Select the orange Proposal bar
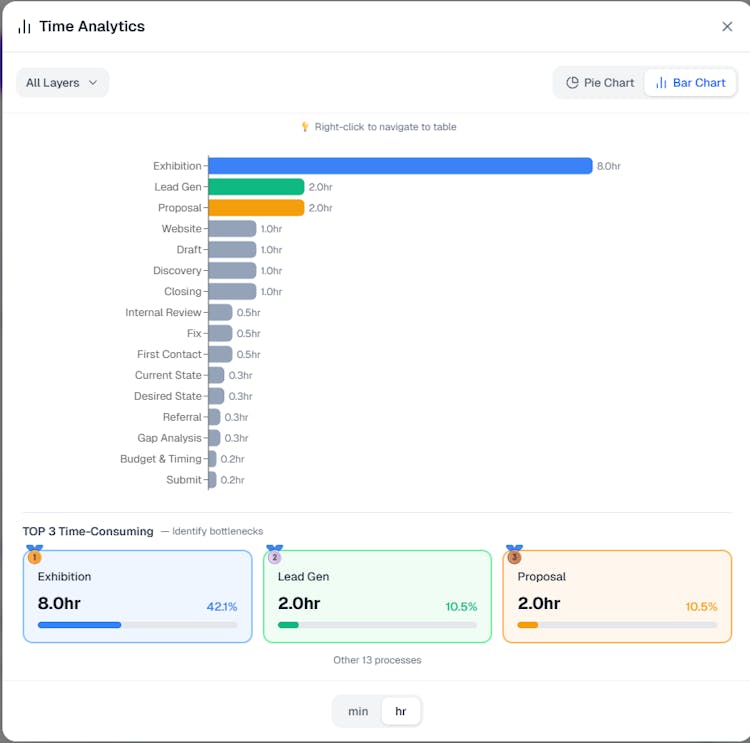The width and height of the screenshot is (750, 743). click(x=256, y=208)
